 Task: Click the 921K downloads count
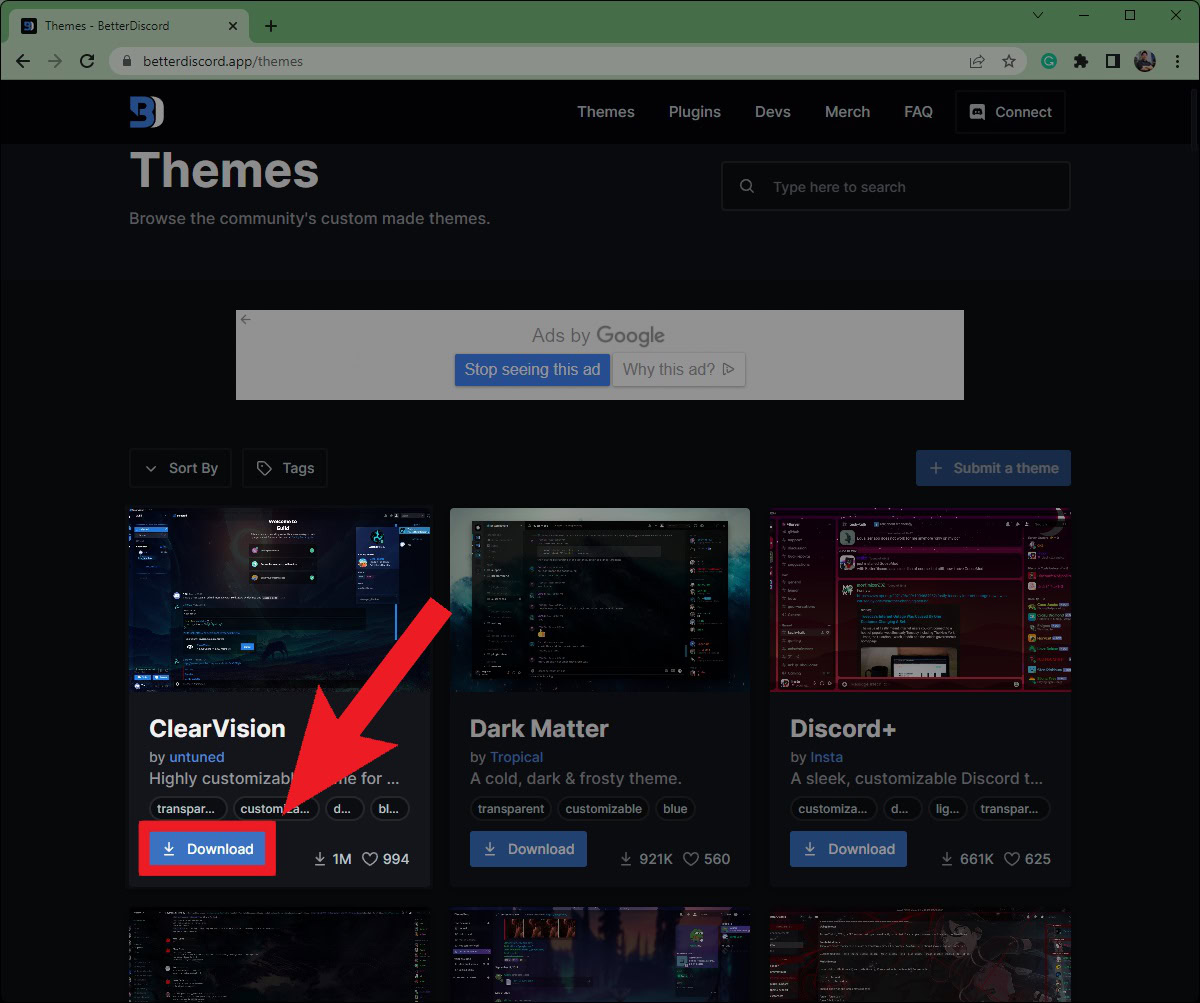click(x=646, y=858)
